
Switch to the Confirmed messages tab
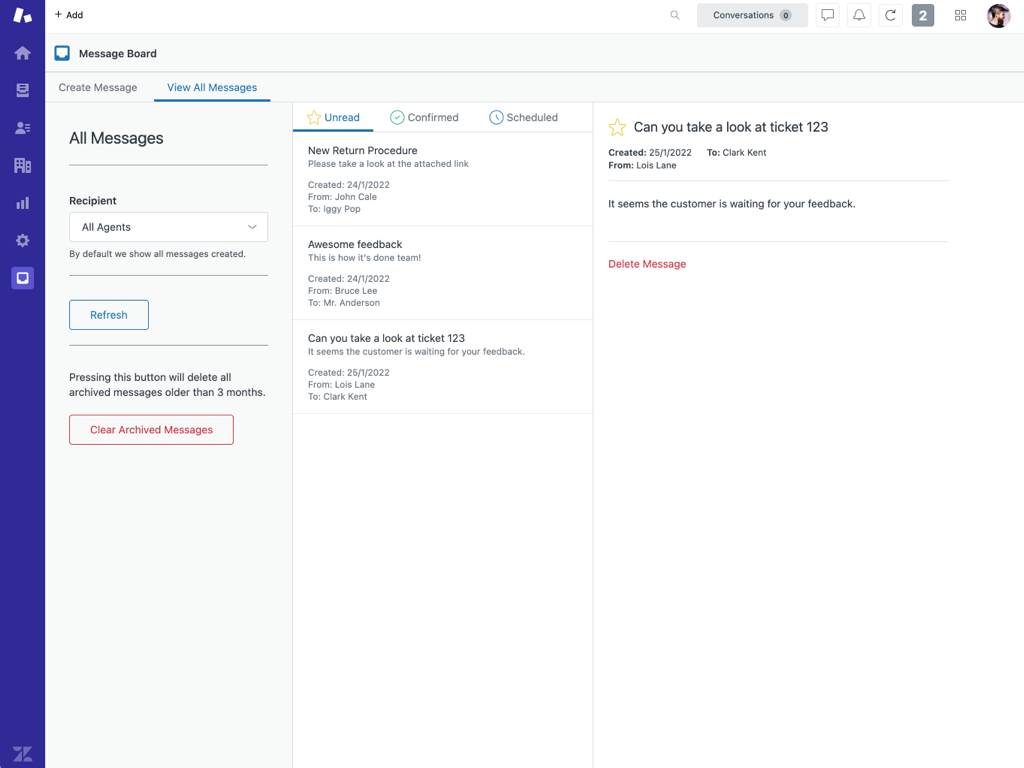(424, 117)
